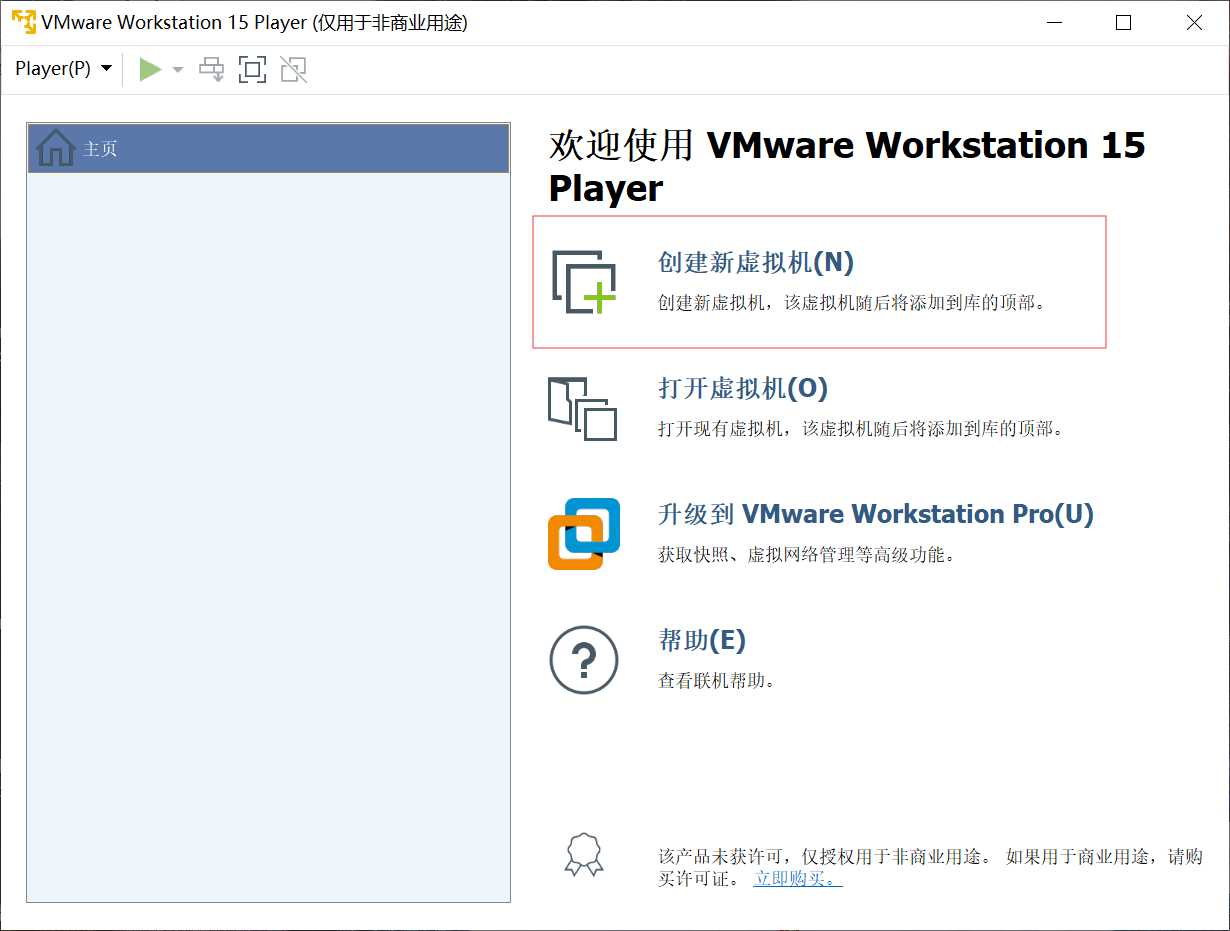Click description text 查看联机帮助
The height and width of the screenshot is (931, 1230).
click(717, 681)
